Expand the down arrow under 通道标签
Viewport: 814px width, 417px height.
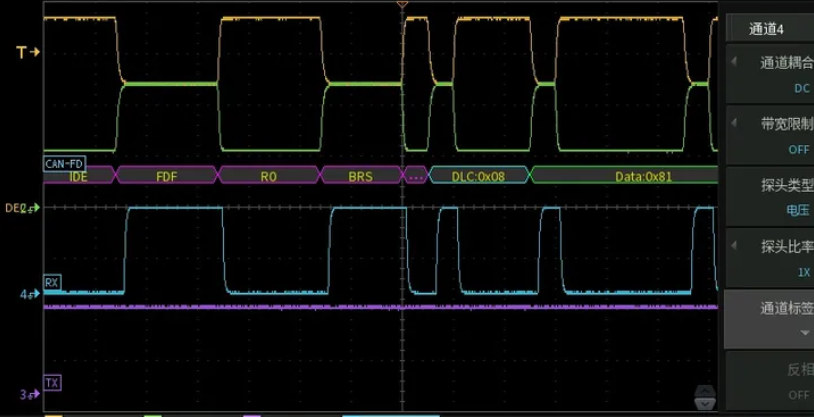806,333
